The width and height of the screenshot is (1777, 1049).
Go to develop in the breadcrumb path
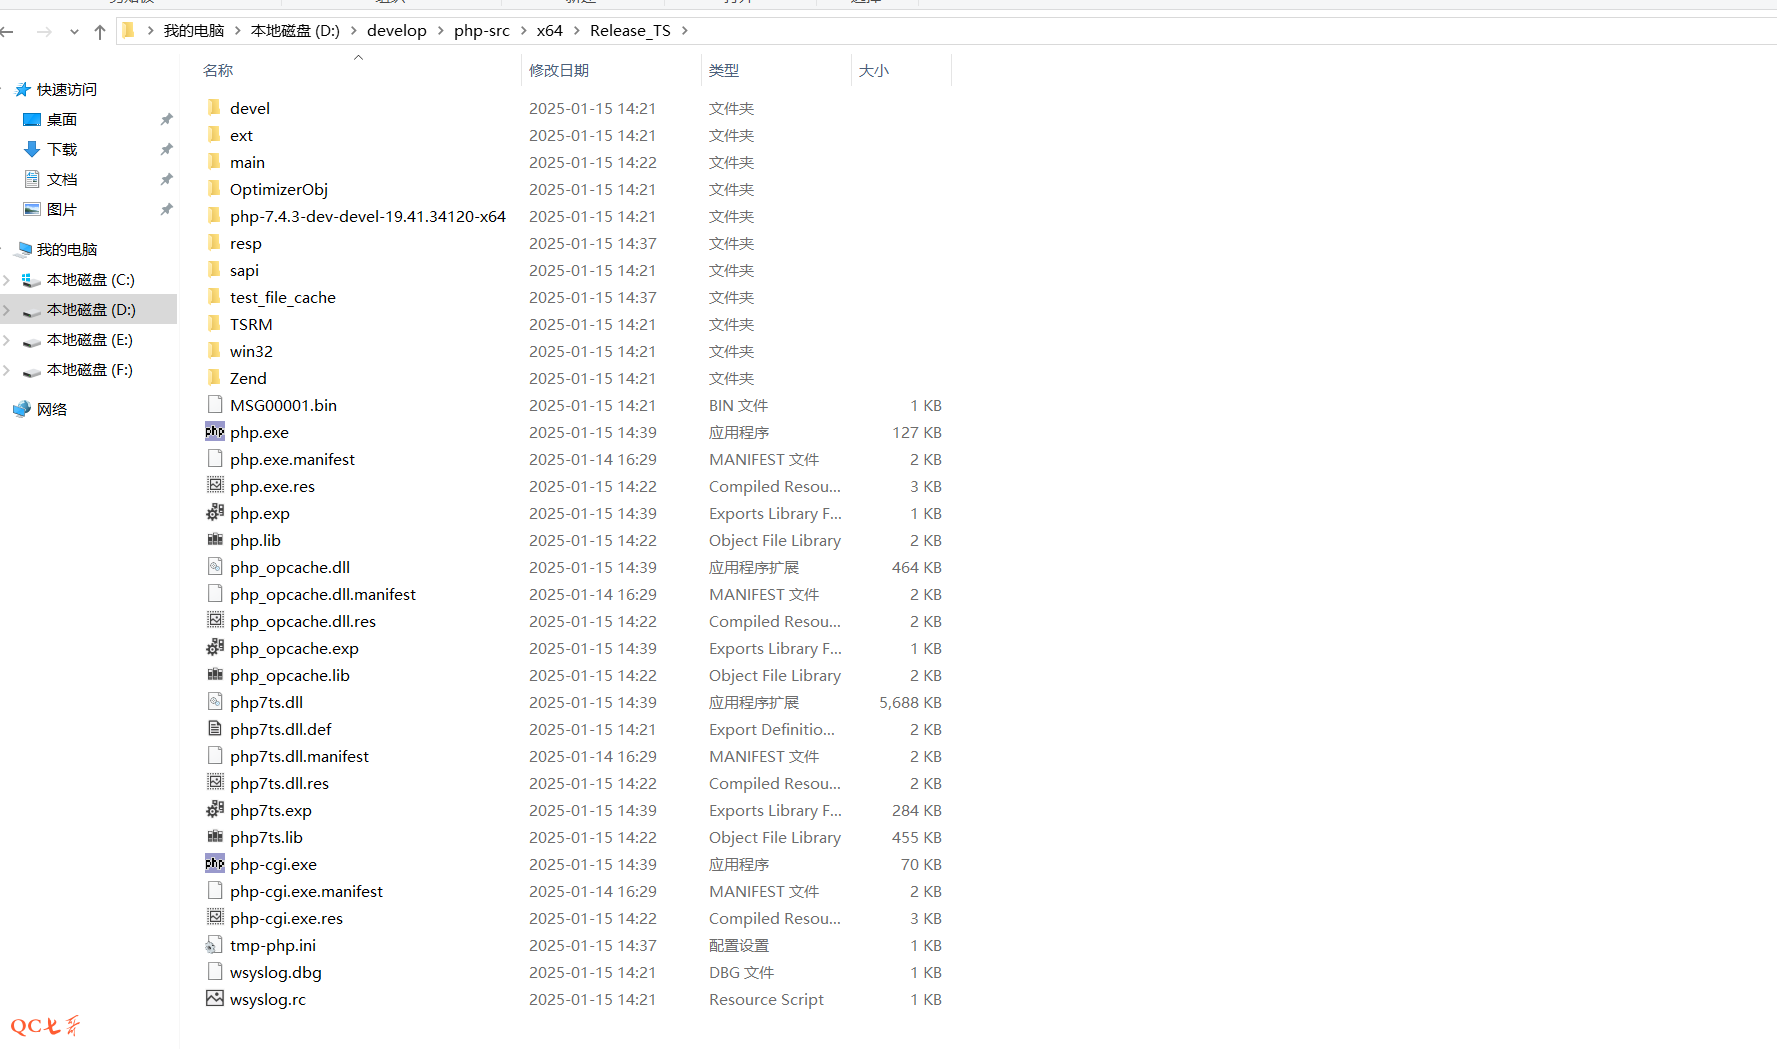(x=396, y=31)
